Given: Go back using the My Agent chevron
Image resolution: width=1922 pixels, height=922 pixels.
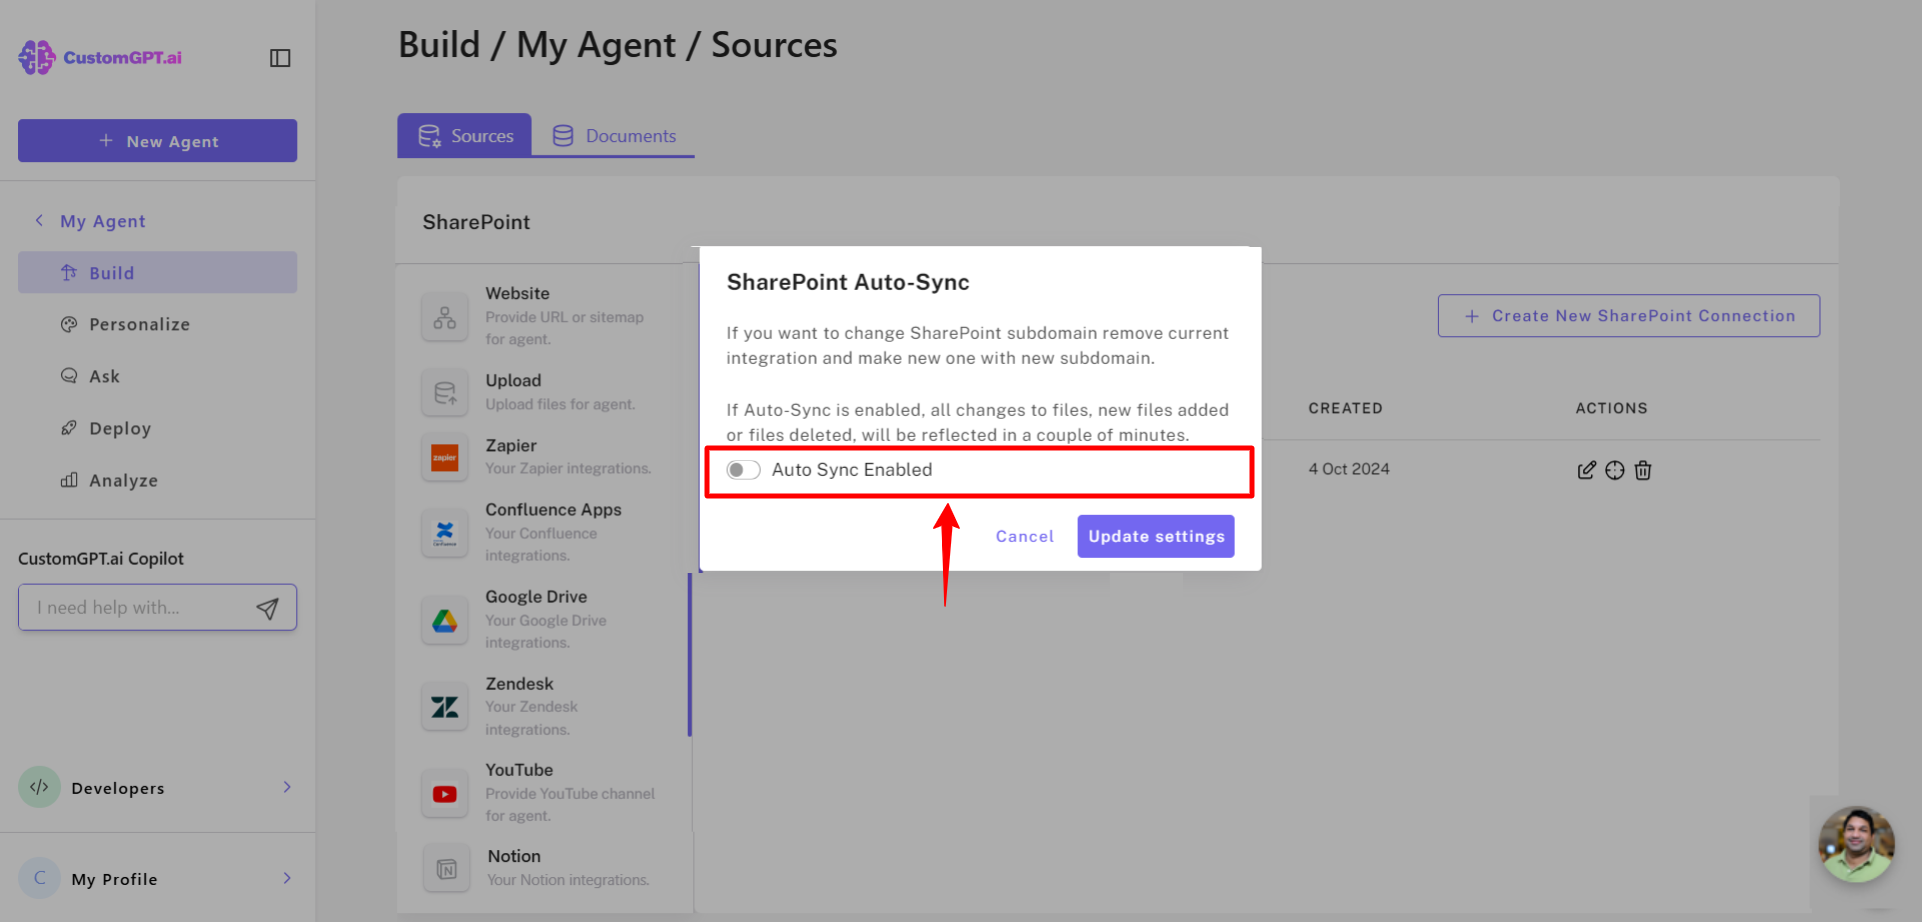Looking at the screenshot, I should [39, 220].
